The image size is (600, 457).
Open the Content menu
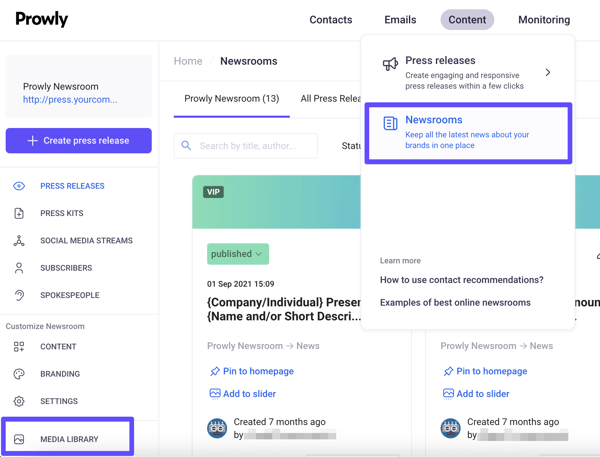pyautogui.click(x=467, y=20)
